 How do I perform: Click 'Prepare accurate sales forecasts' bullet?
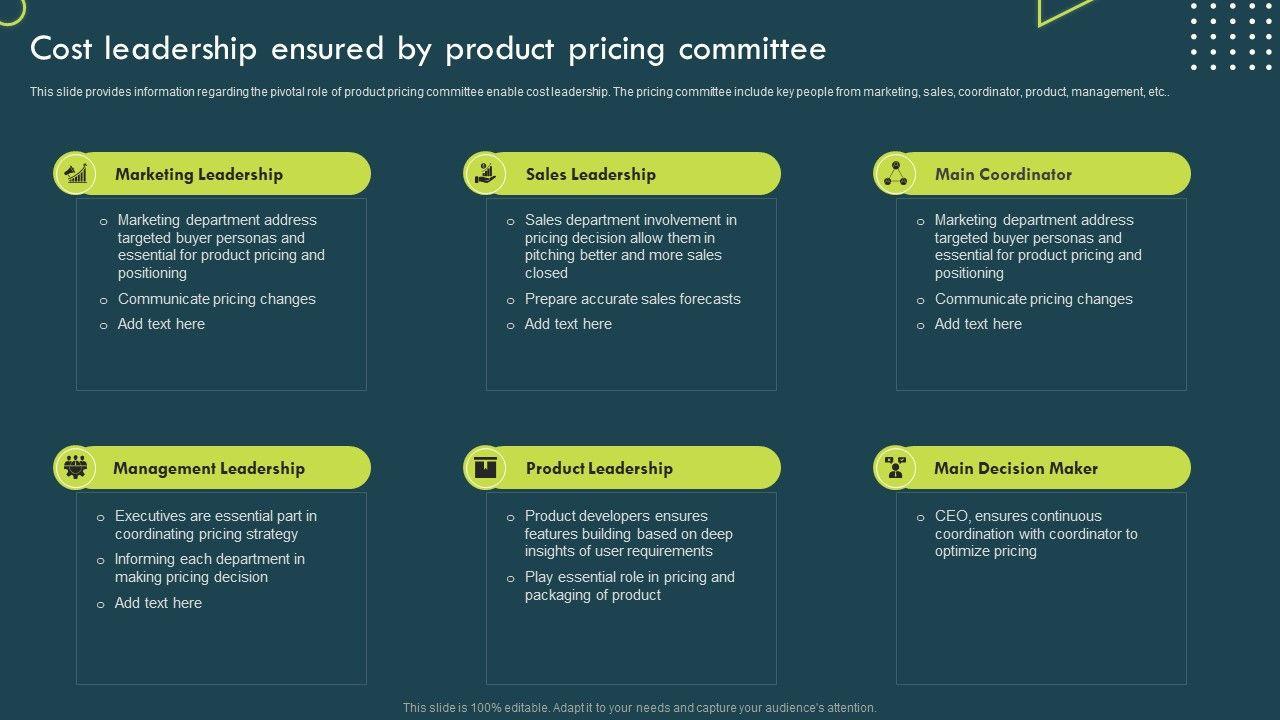(x=632, y=299)
